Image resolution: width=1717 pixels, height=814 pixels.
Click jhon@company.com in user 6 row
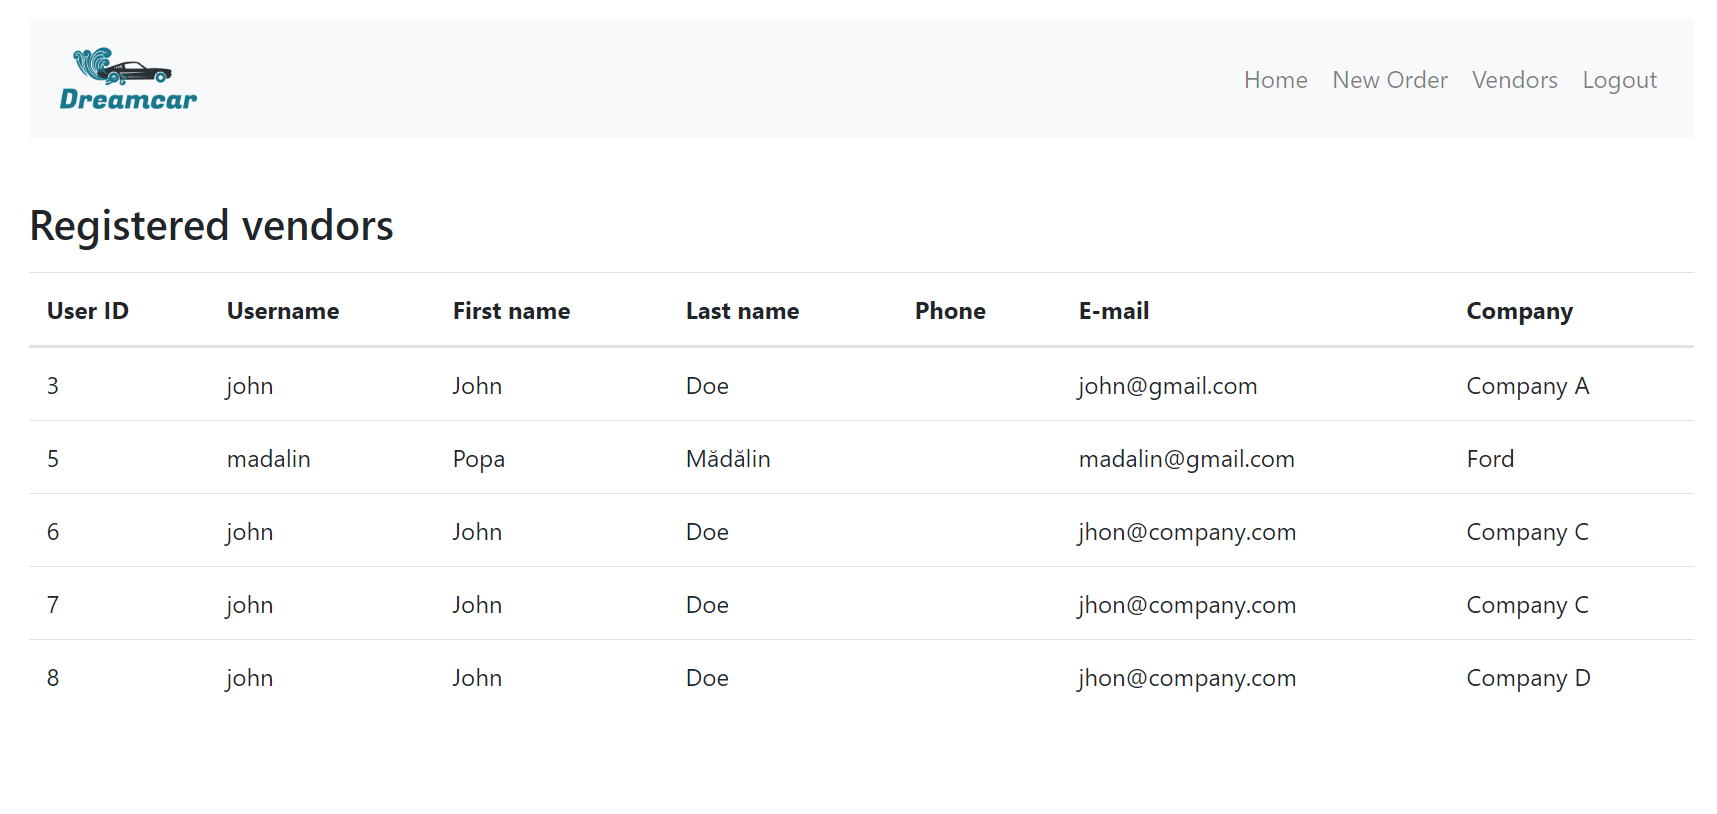tap(1186, 532)
